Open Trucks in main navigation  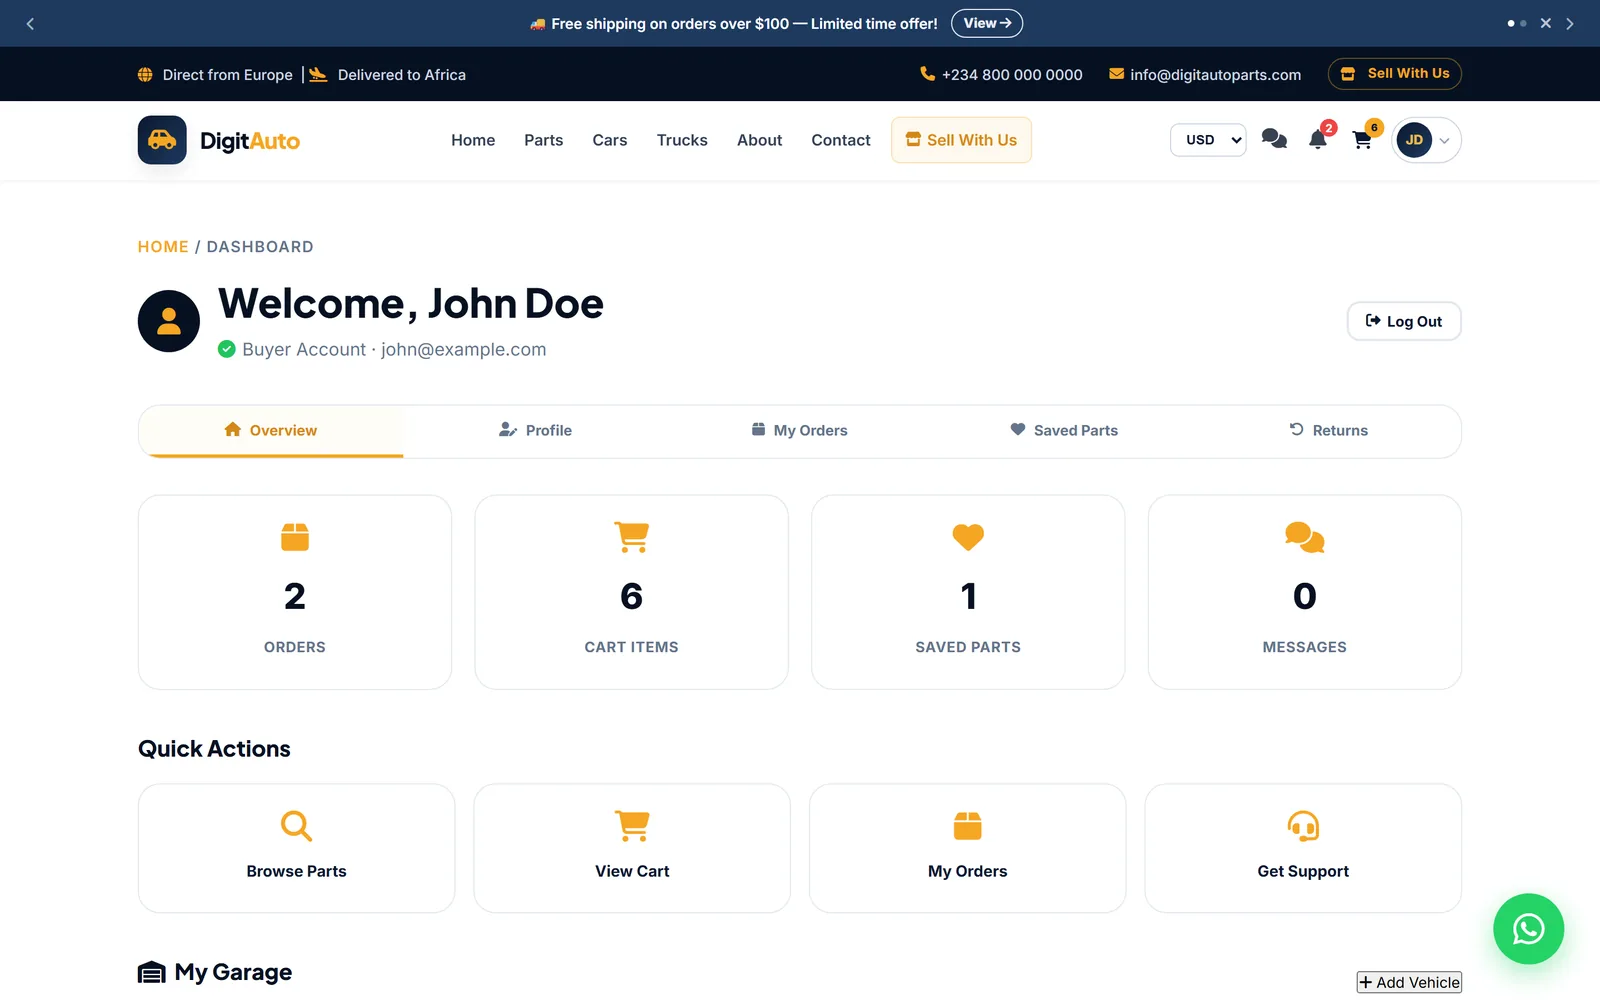point(682,140)
